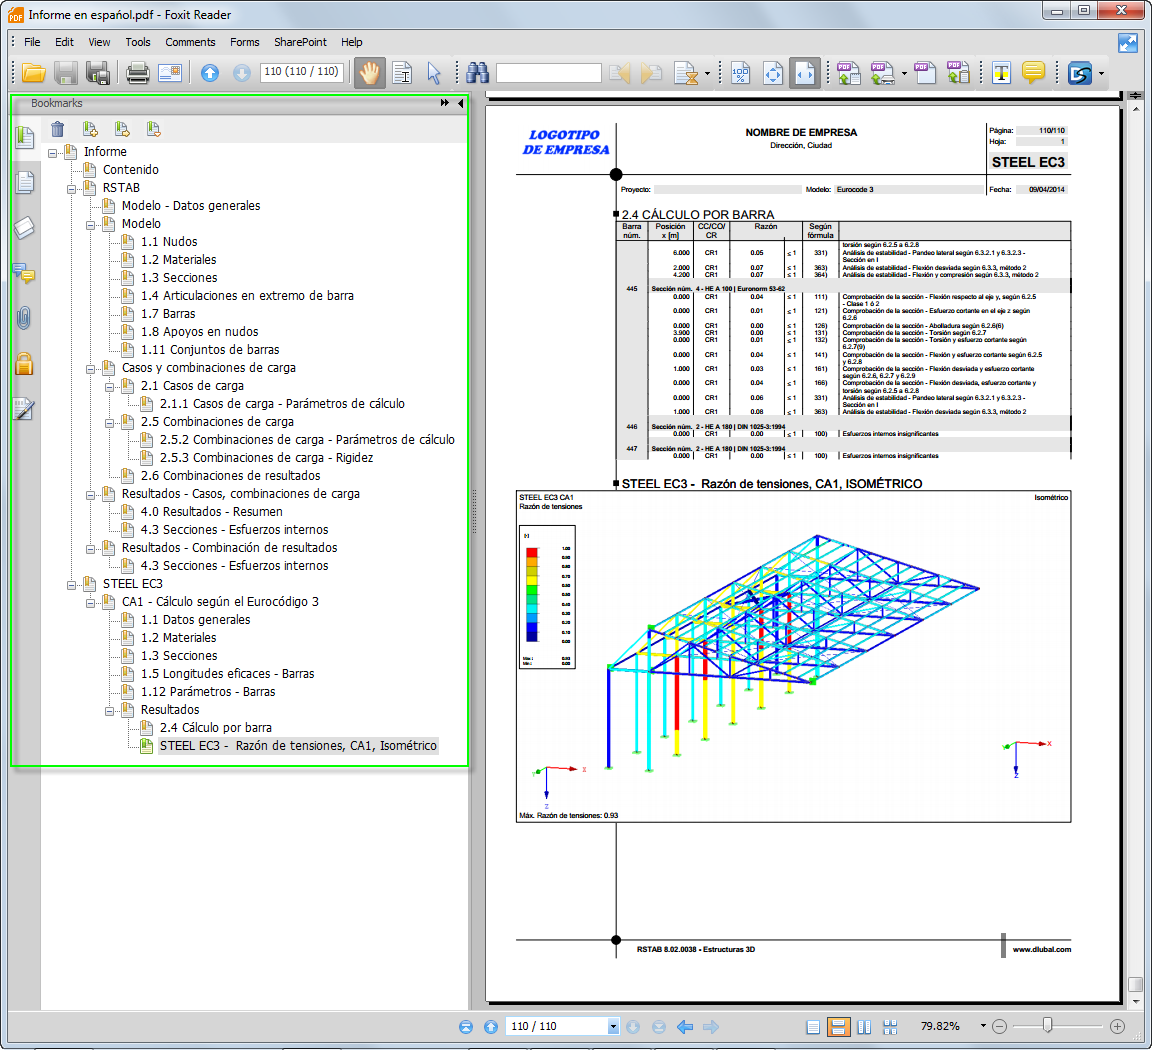Select bookmark 4.0 Resultados - Resumen
The height and width of the screenshot is (1050, 1152).
212,511
